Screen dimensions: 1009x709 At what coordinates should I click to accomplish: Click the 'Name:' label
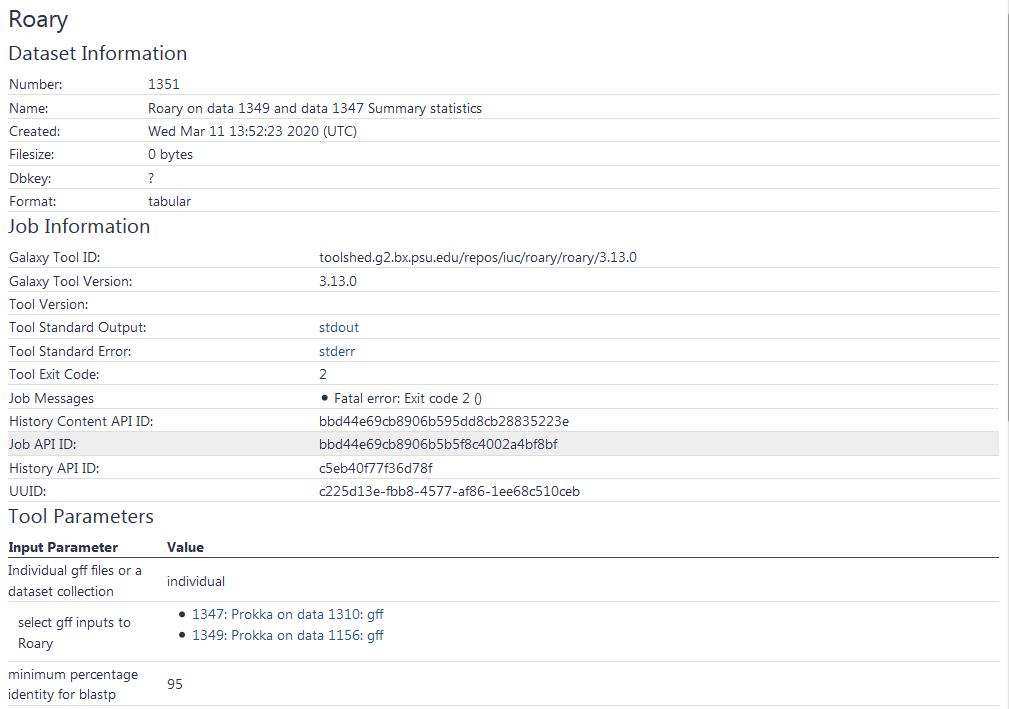28,108
